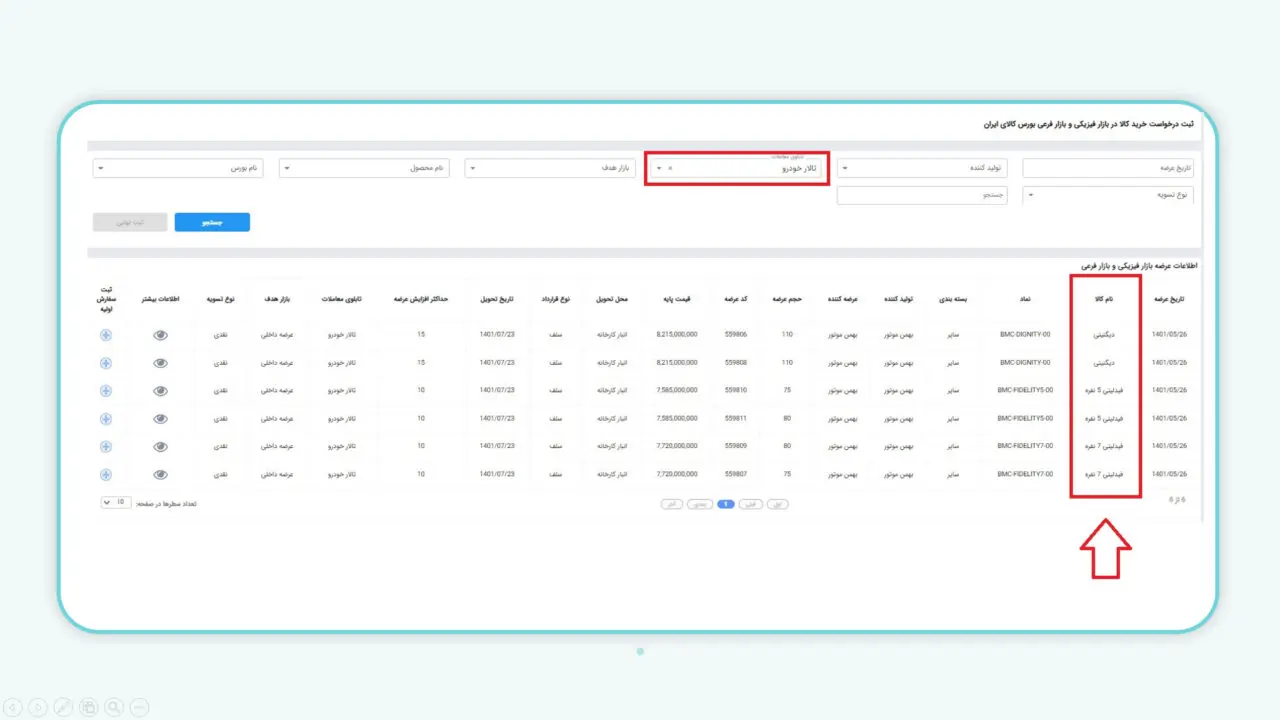Click the slideshow zoom magnifier icon
Viewport: 1280px width, 720px height.
coord(113,707)
